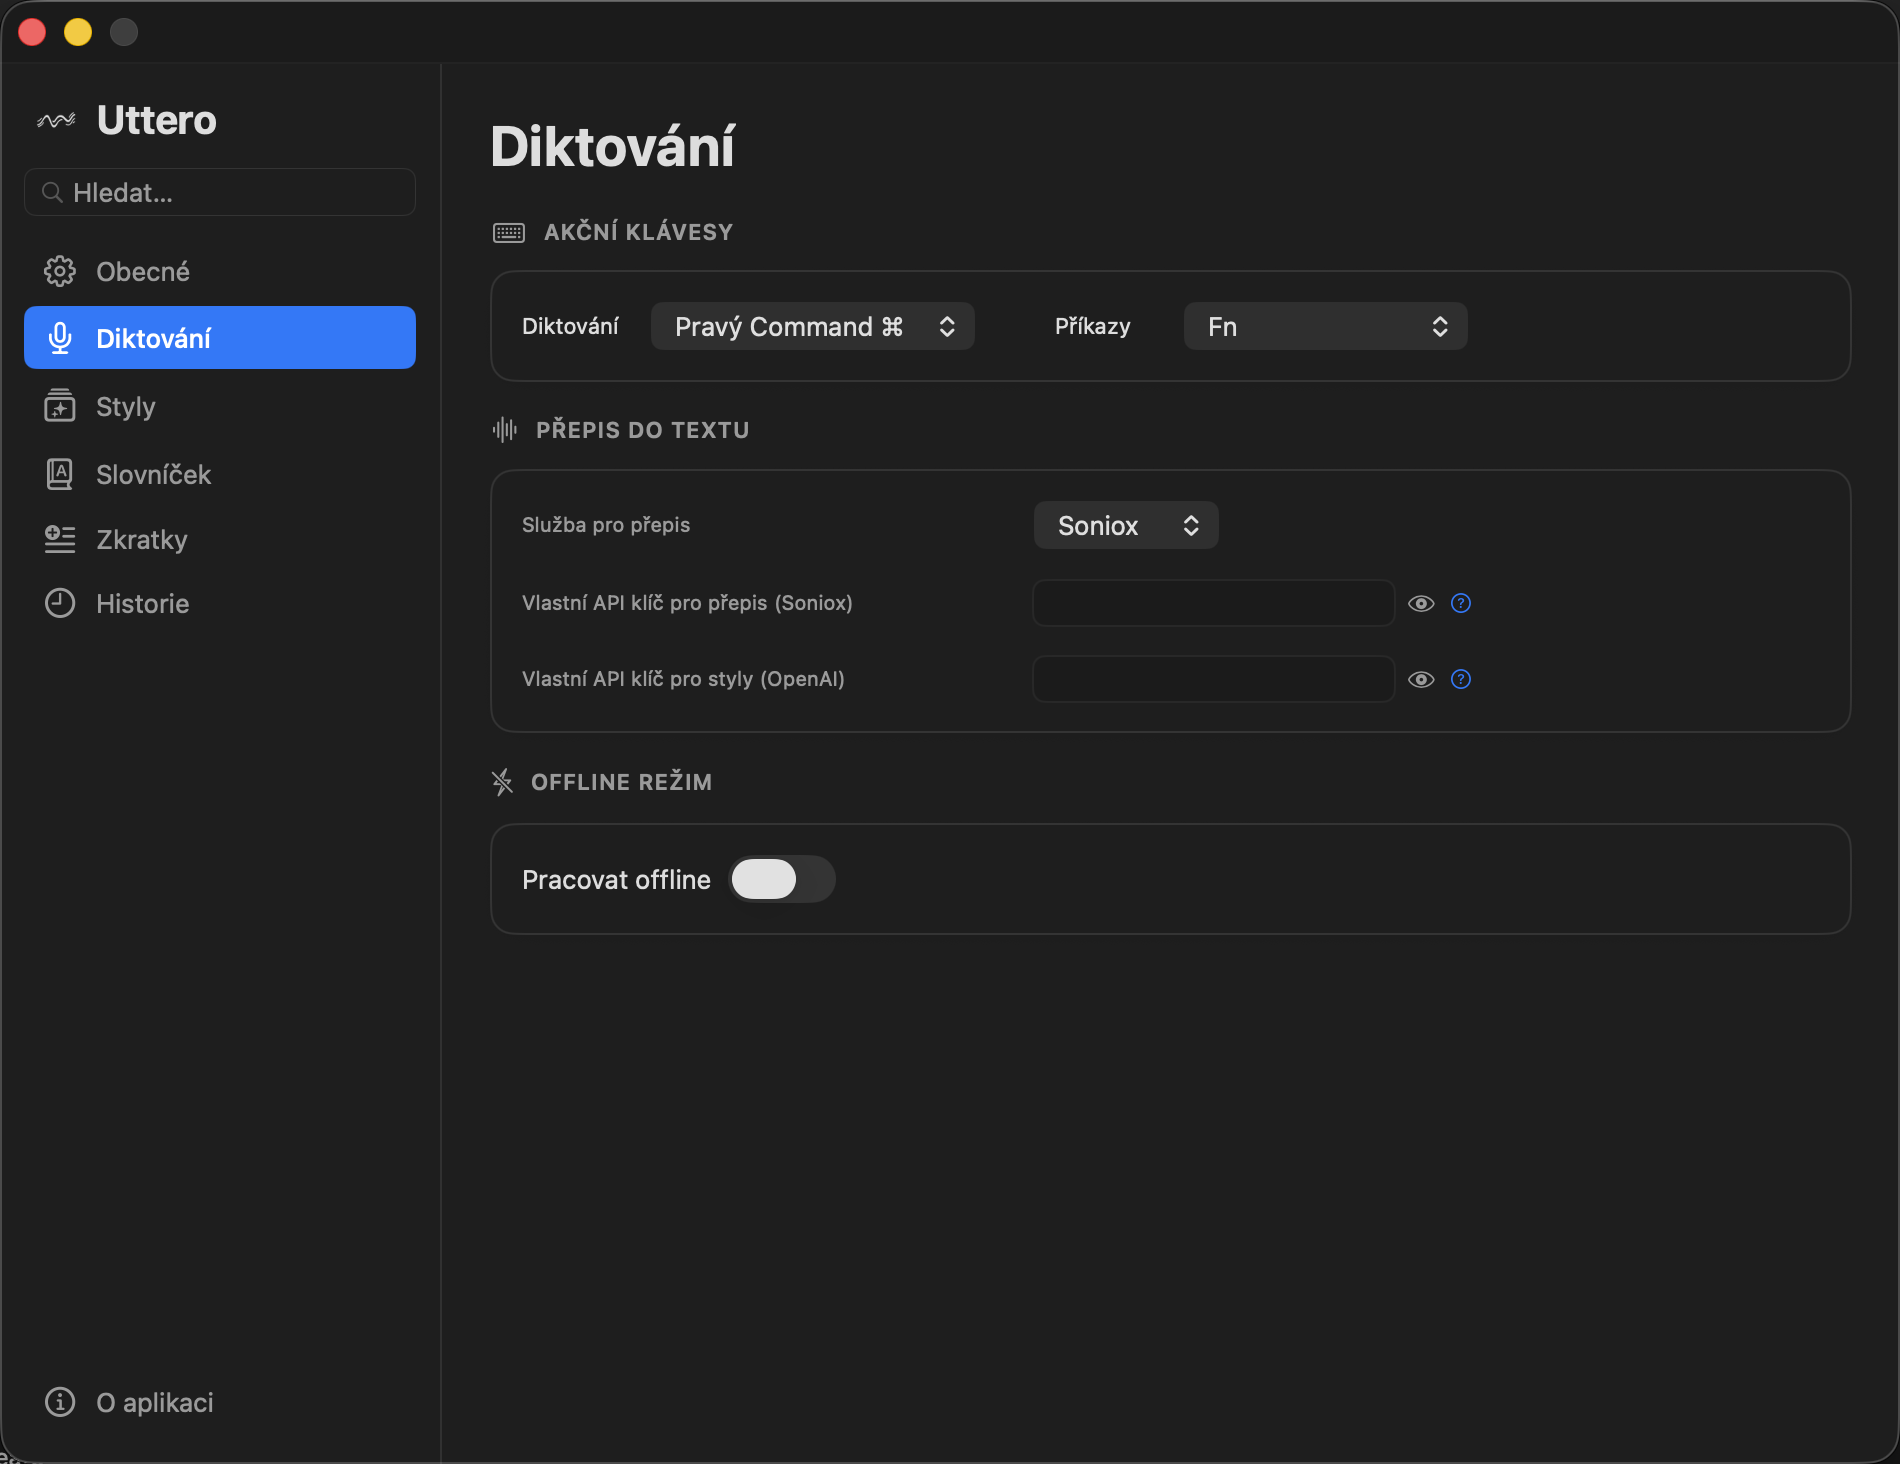Click inside the Hledat search field

click(x=219, y=192)
